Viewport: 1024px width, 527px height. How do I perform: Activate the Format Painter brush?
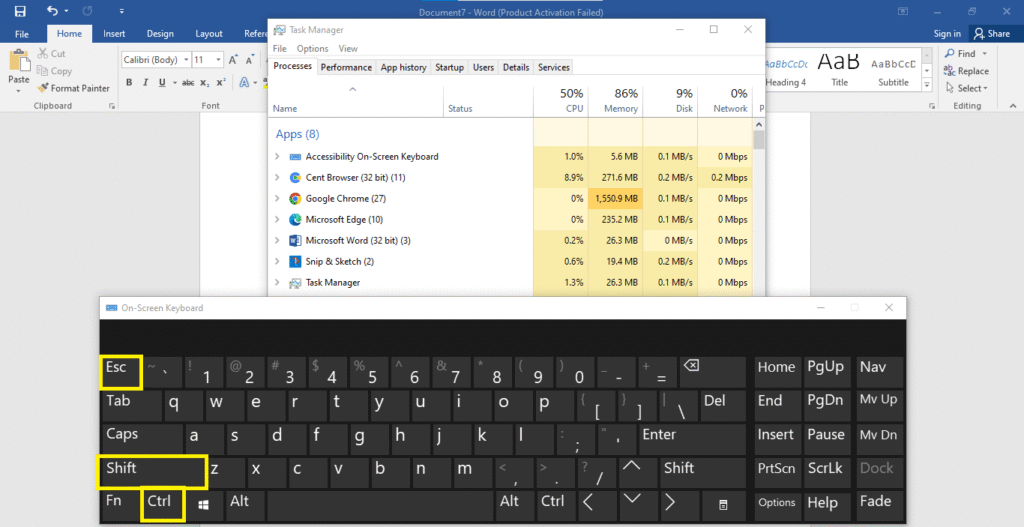73,88
